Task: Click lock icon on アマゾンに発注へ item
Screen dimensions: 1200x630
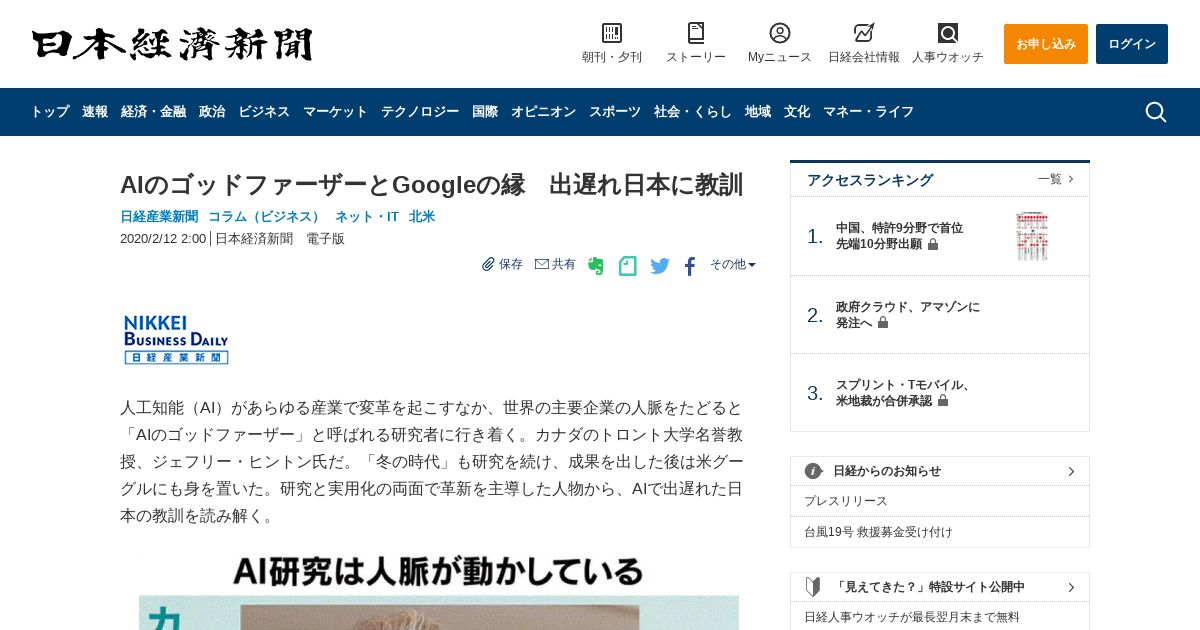Action: [x=883, y=323]
